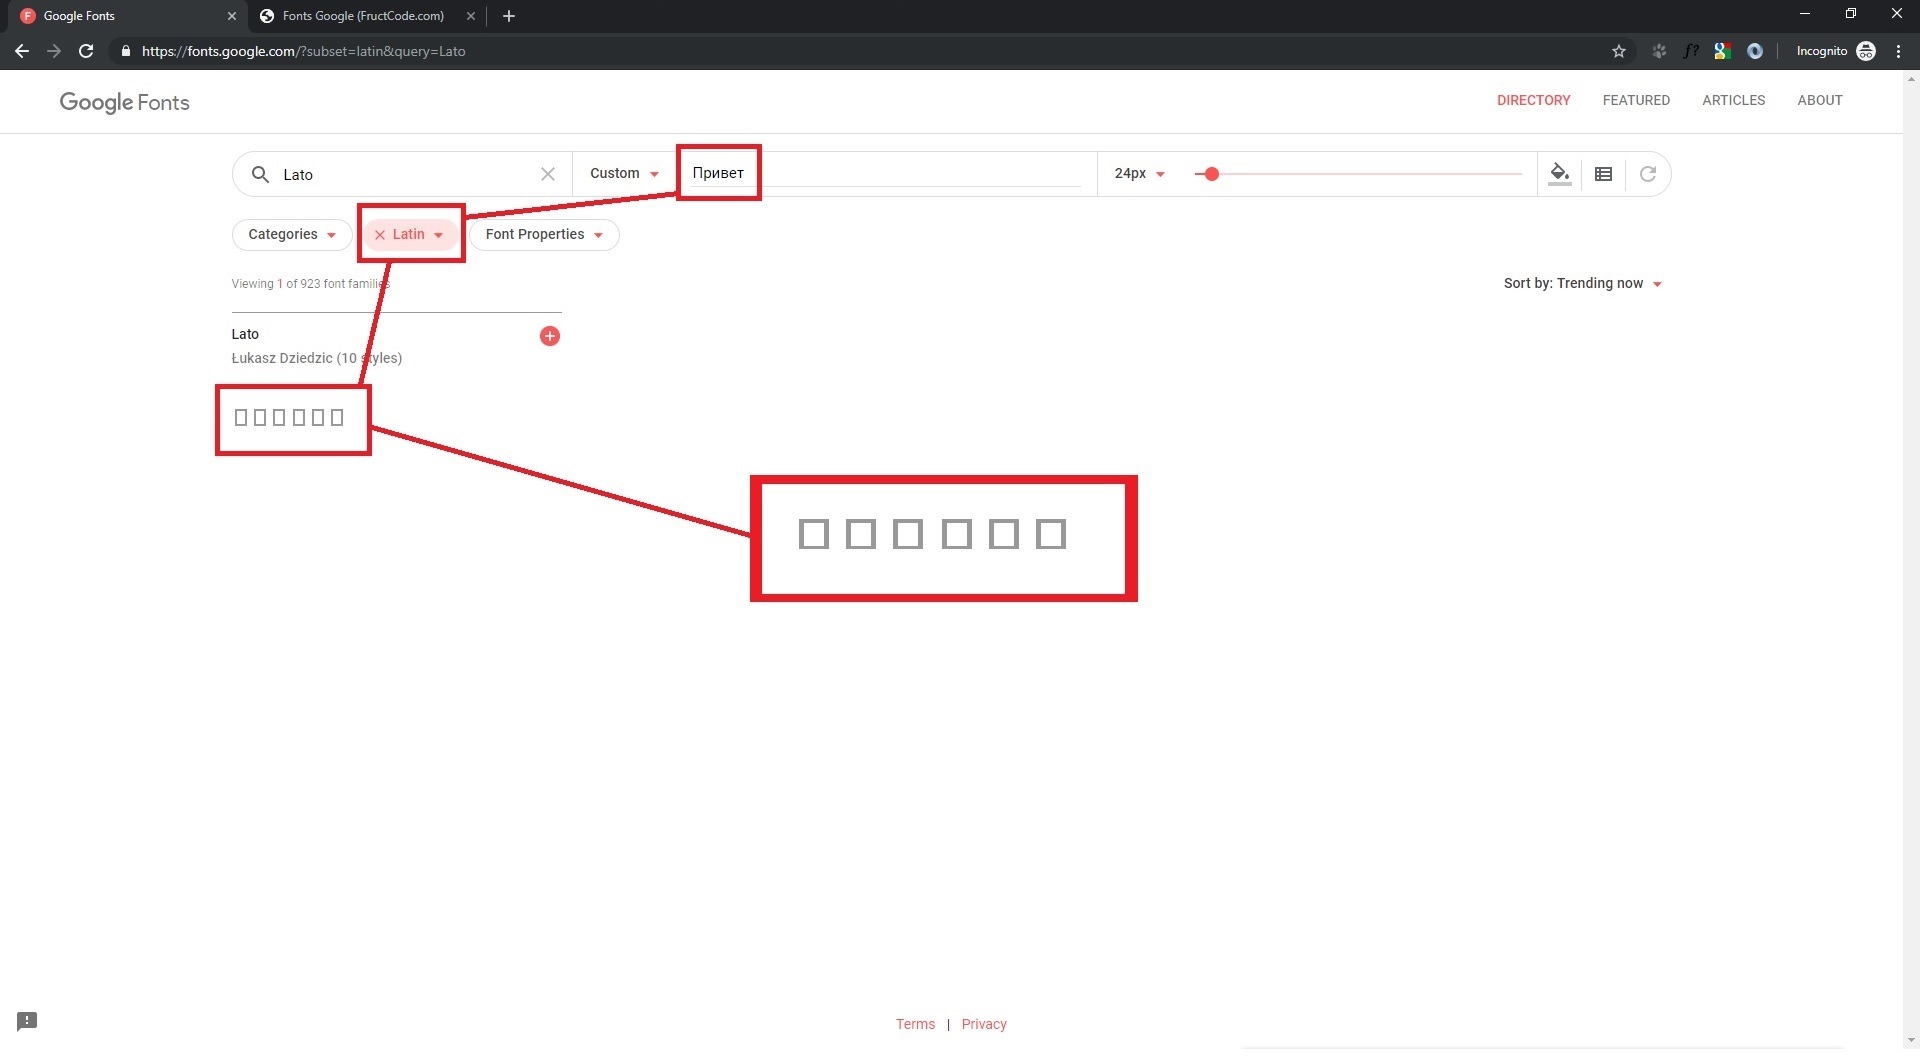Open the background color fill tool
The image size is (1924, 1058).
coord(1562,174)
